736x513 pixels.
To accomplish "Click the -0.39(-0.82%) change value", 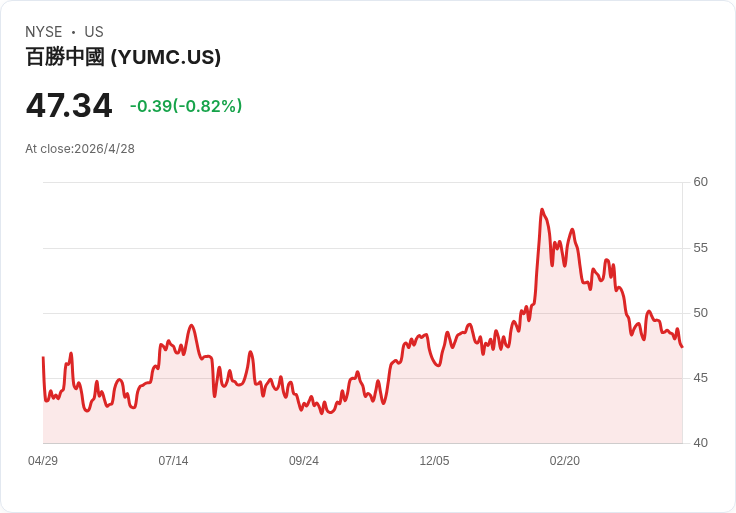I will [186, 106].
